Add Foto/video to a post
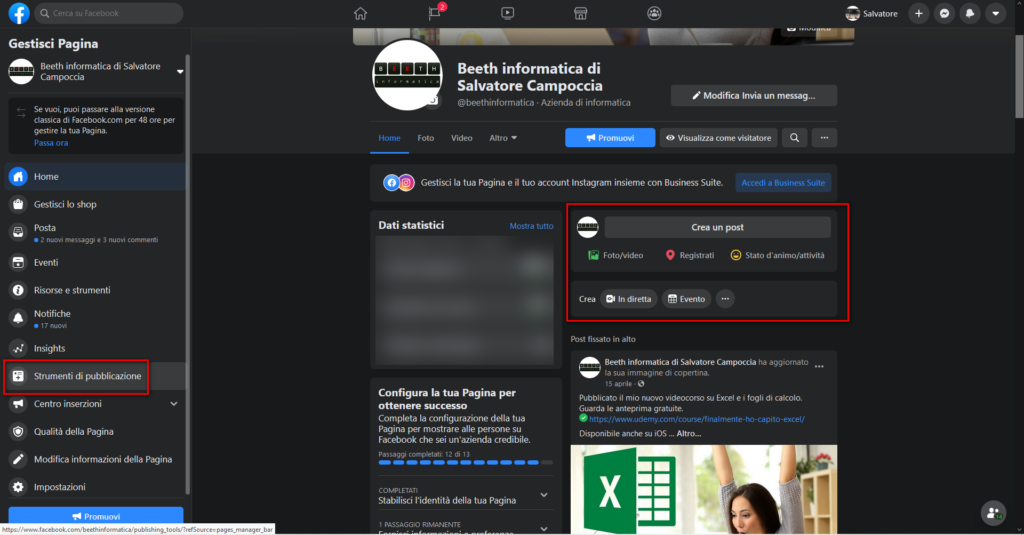This screenshot has width=1024, height=535. point(615,255)
